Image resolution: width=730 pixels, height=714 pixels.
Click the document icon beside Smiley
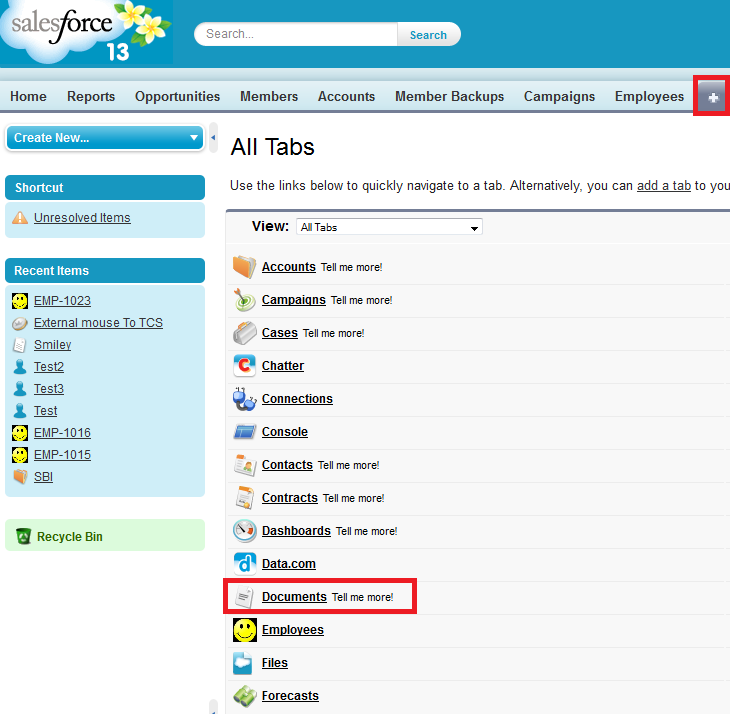tap(20, 345)
